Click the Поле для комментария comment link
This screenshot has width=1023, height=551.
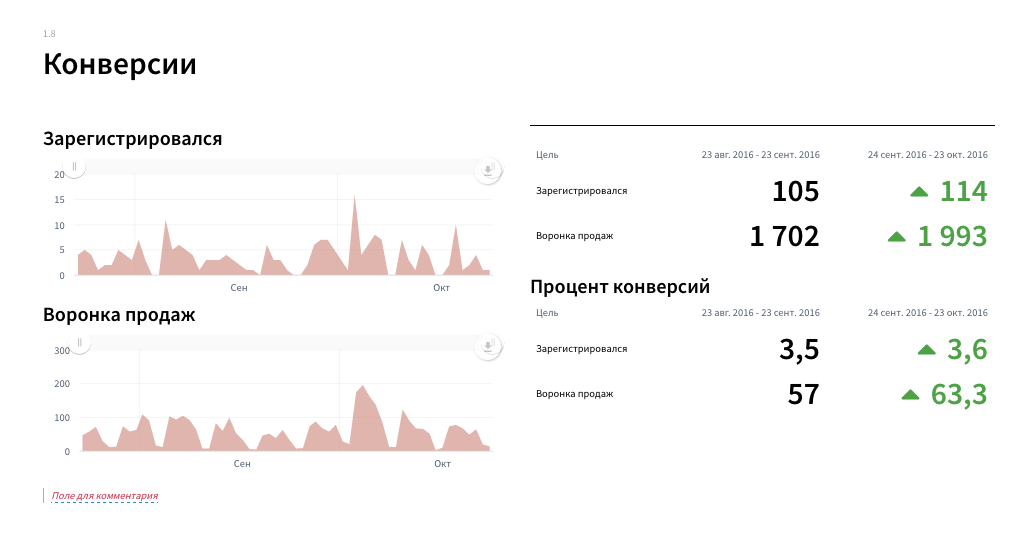click(104, 496)
